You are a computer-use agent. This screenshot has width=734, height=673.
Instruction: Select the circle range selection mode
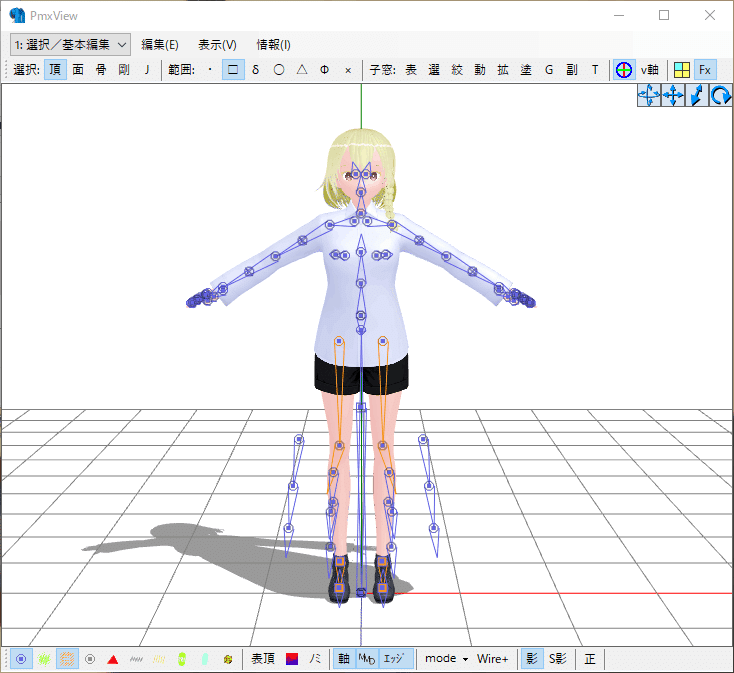279,70
